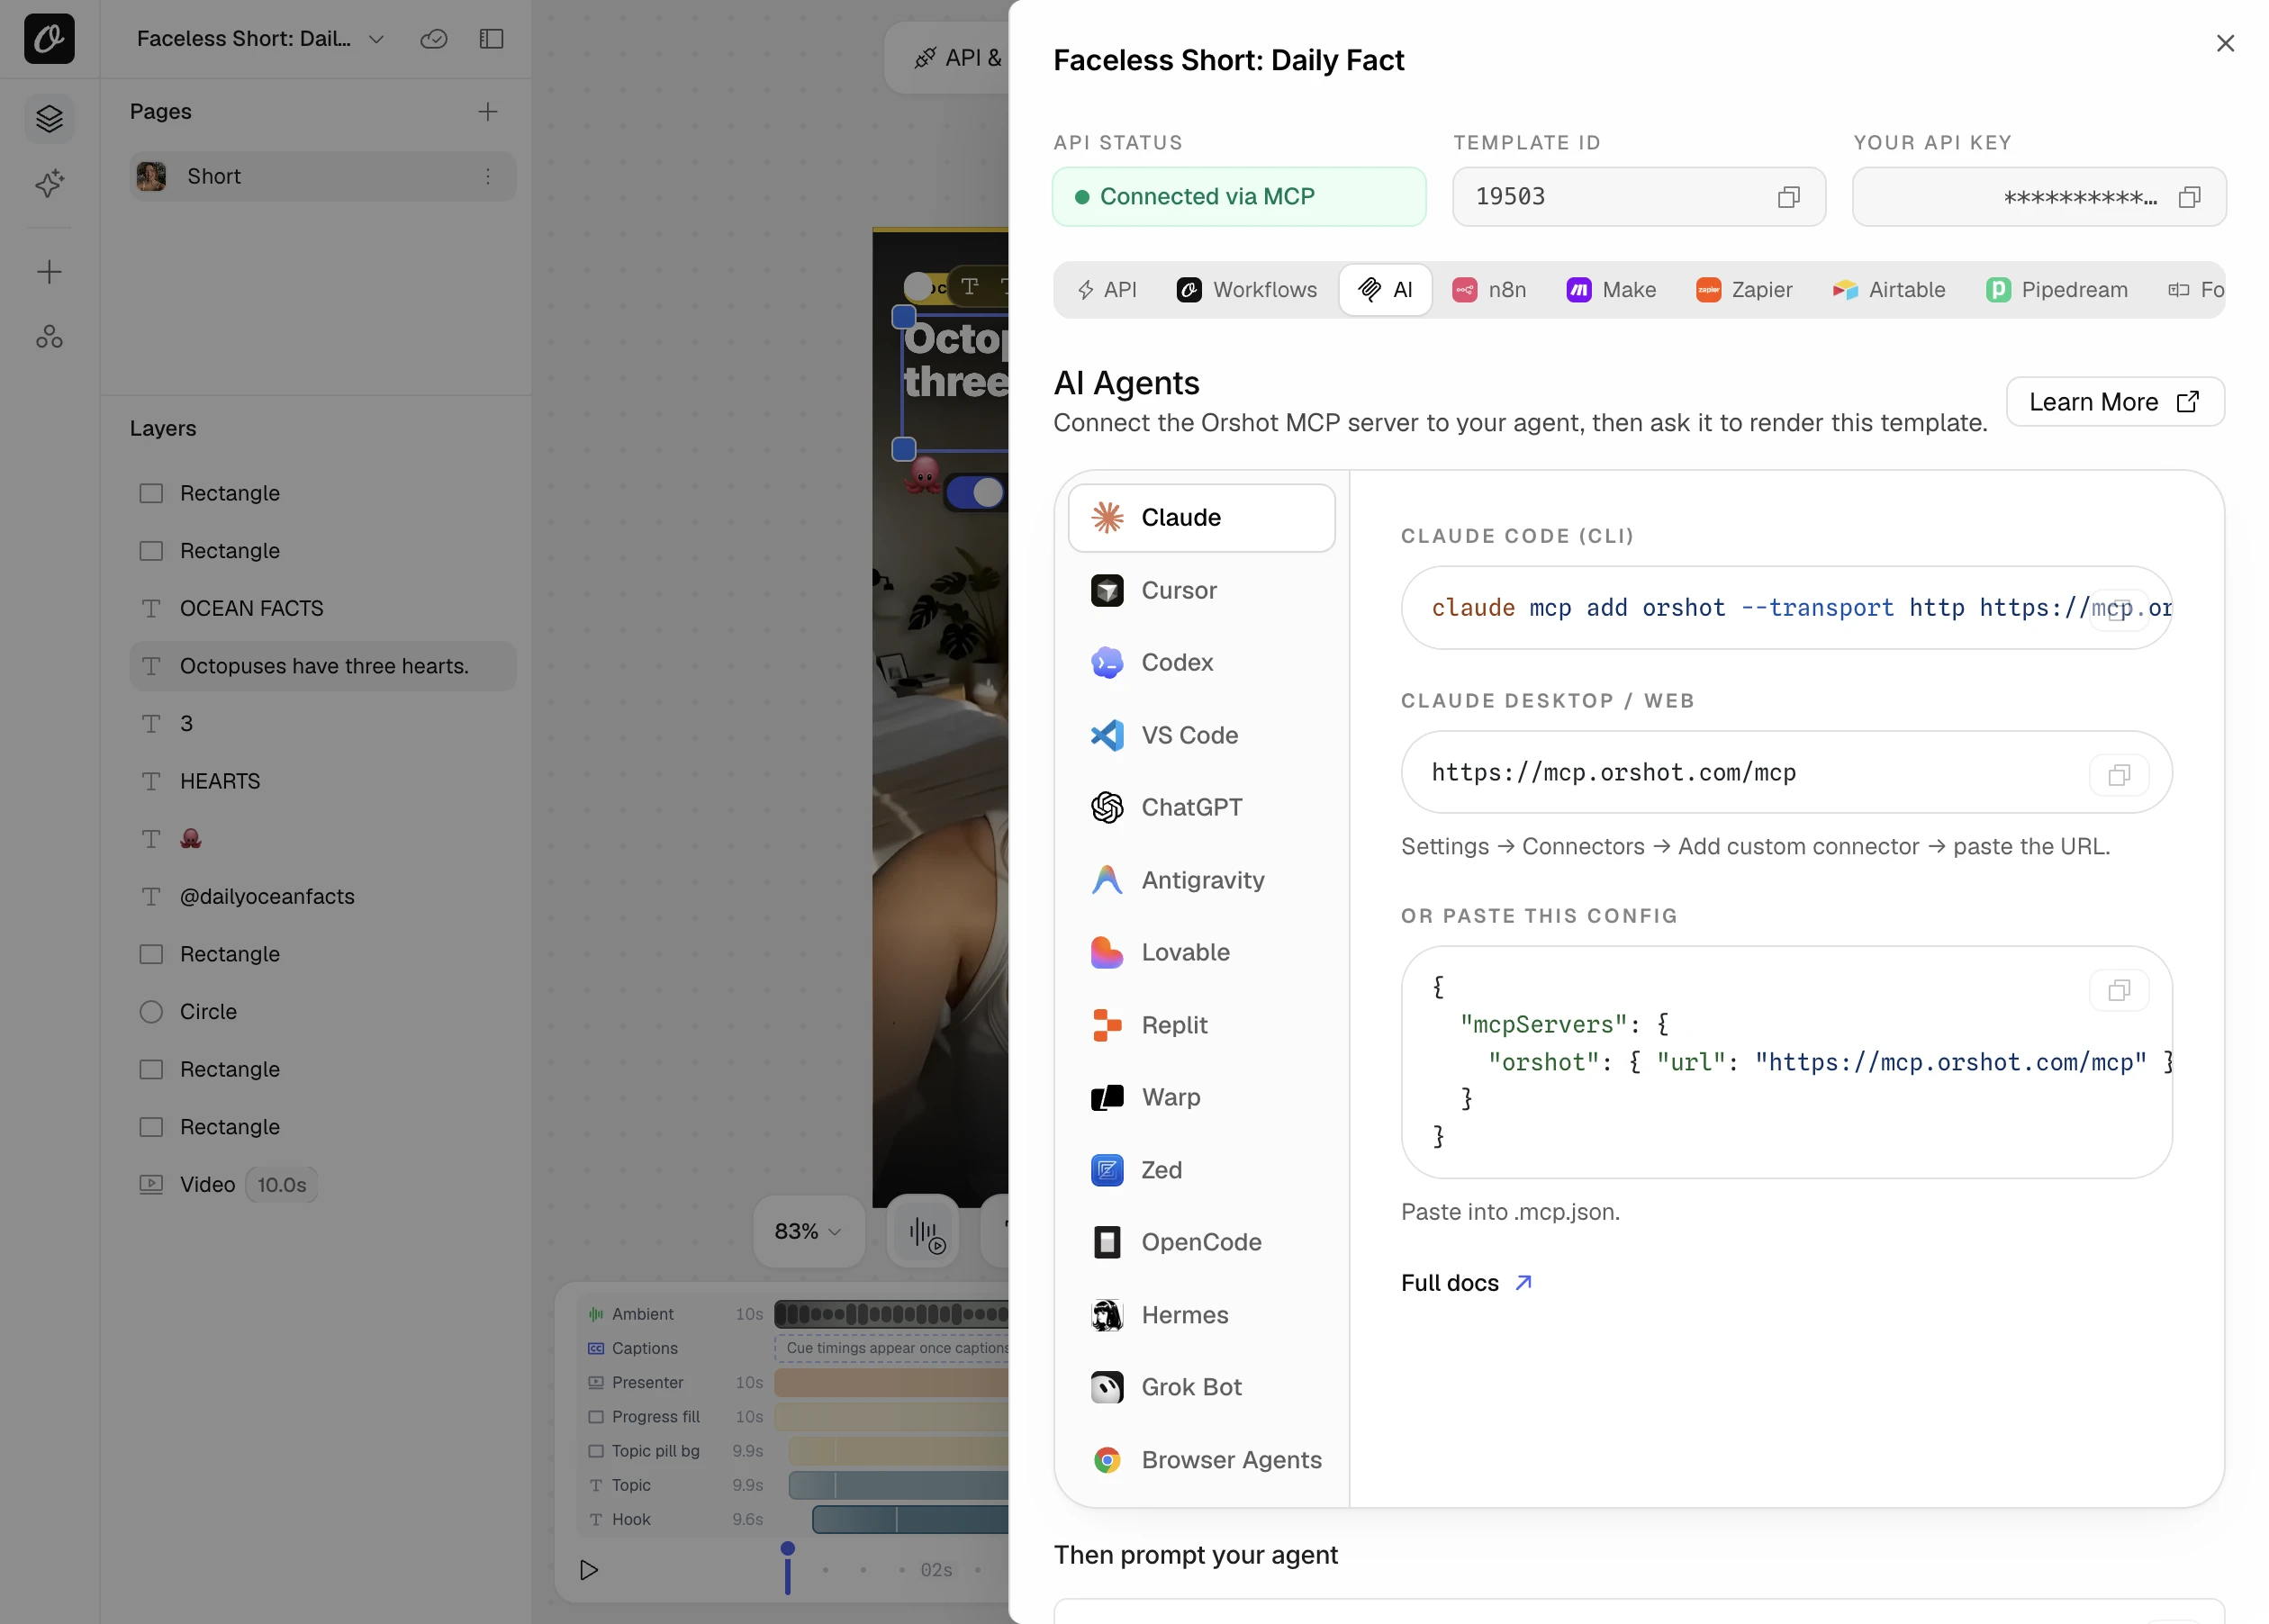The image size is (2269, 1624).
Task: Switch to the API tab
Action: click(1107, 290)
